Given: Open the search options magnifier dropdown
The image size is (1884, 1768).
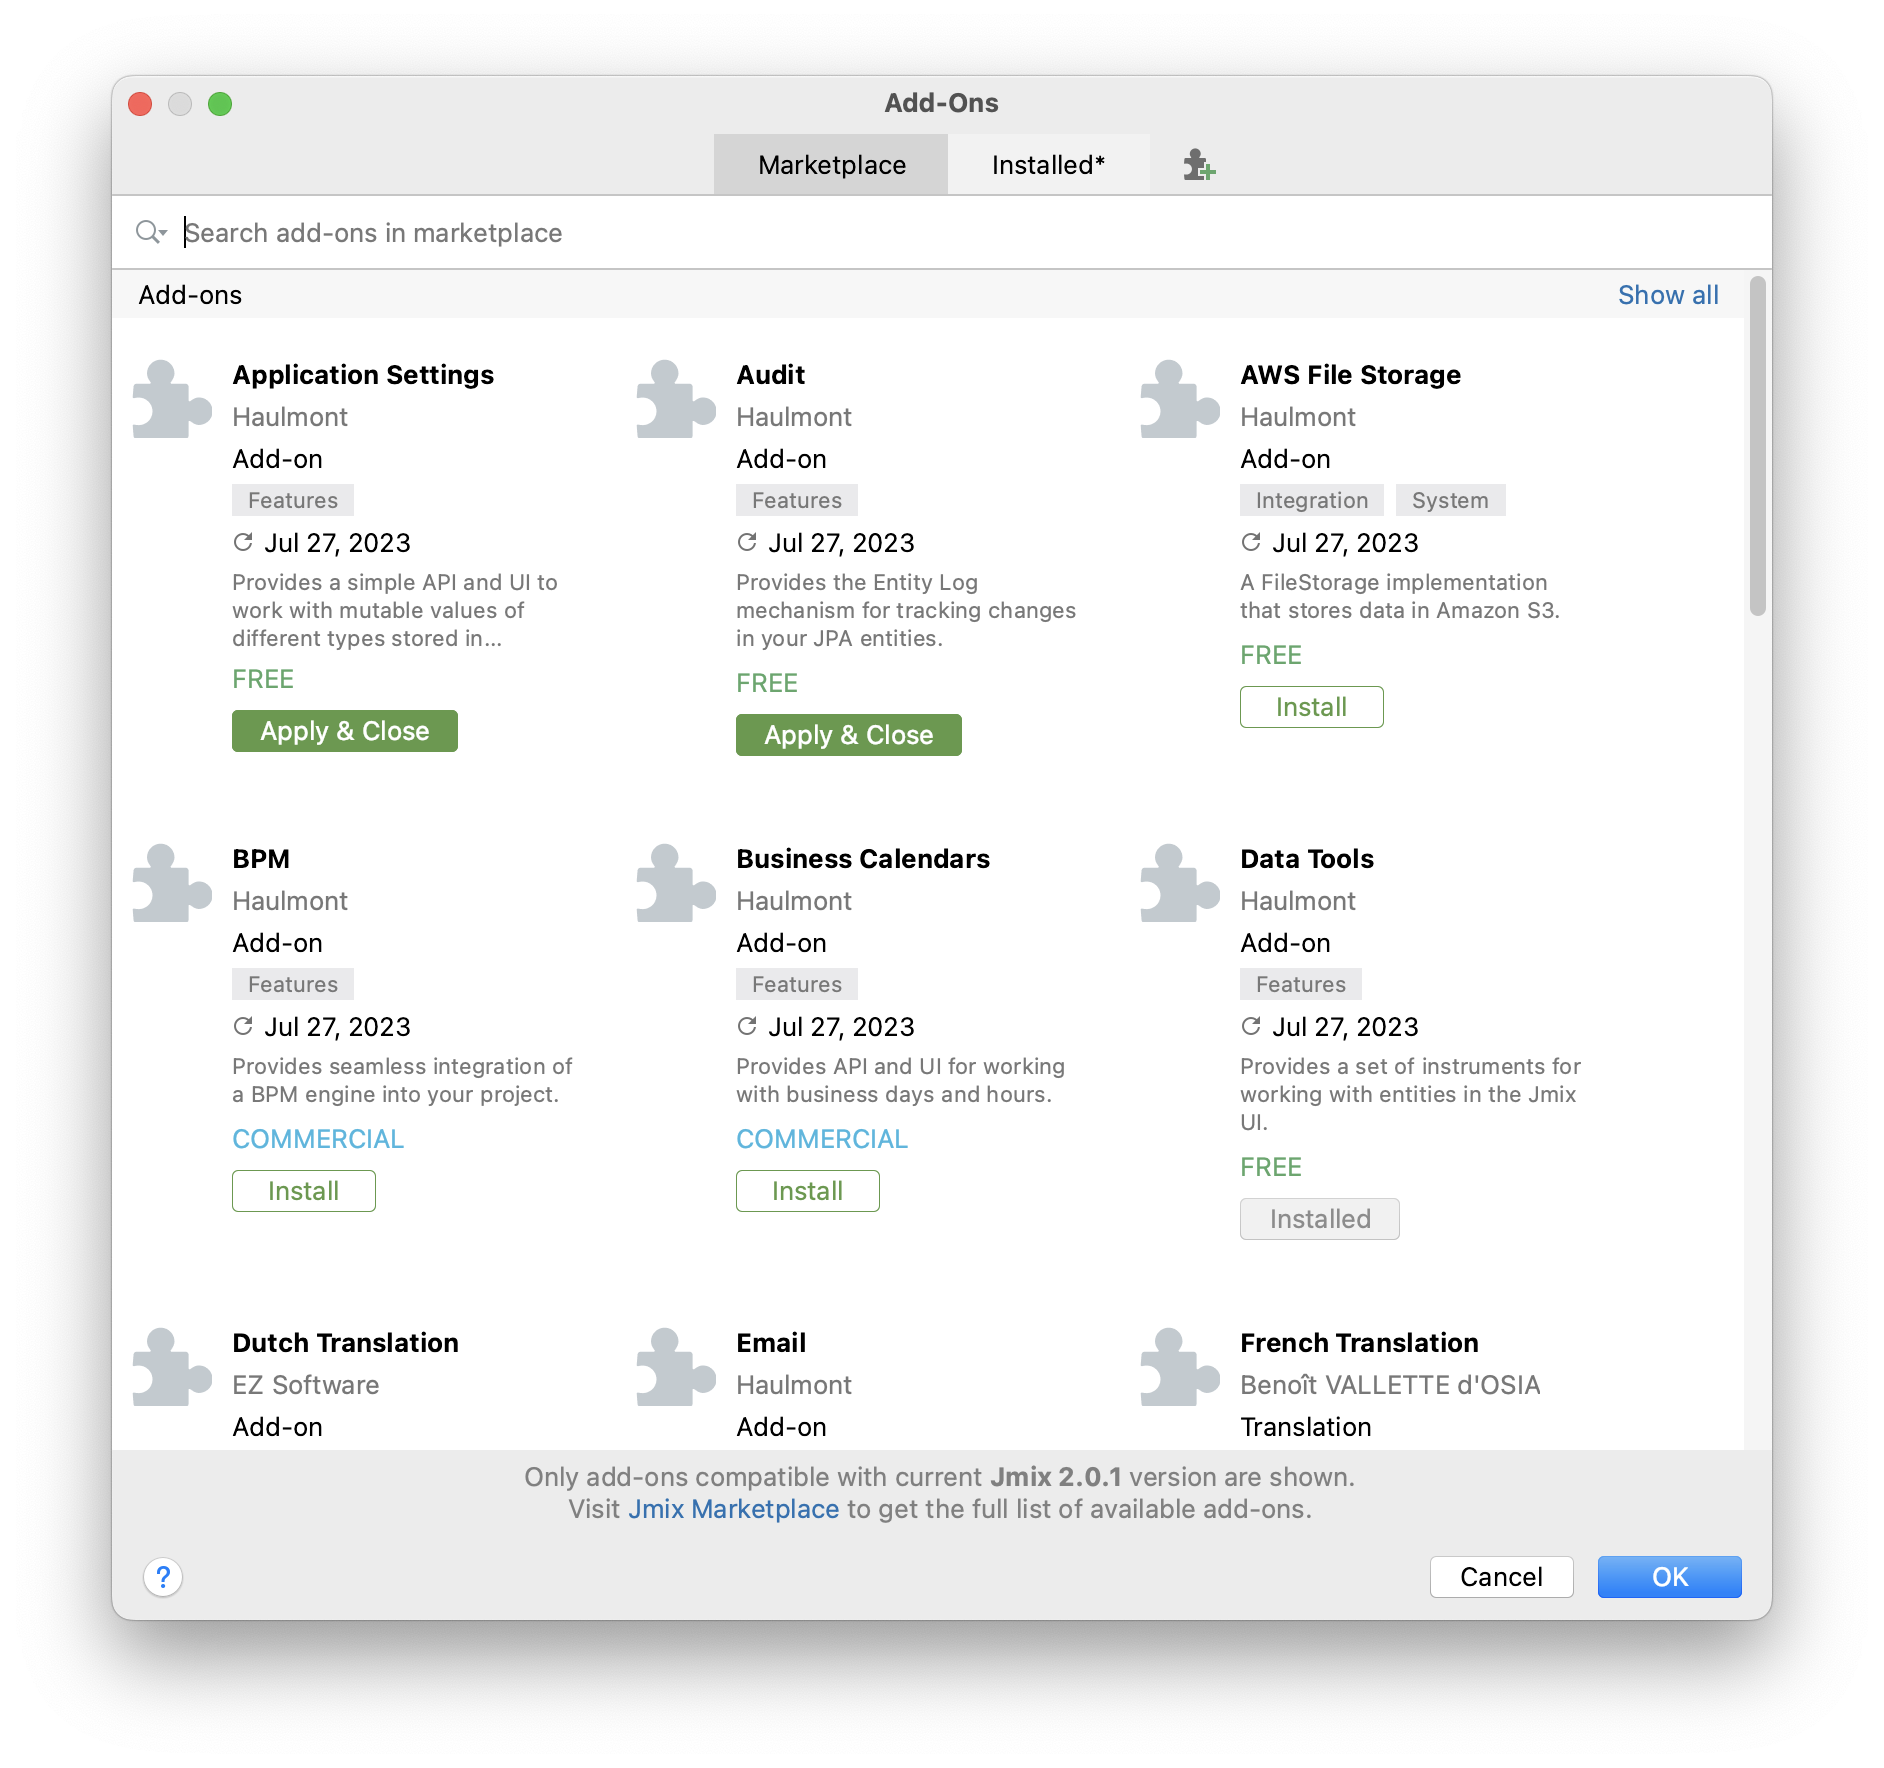Looking at the screenshot, I should tap(151, 233).
